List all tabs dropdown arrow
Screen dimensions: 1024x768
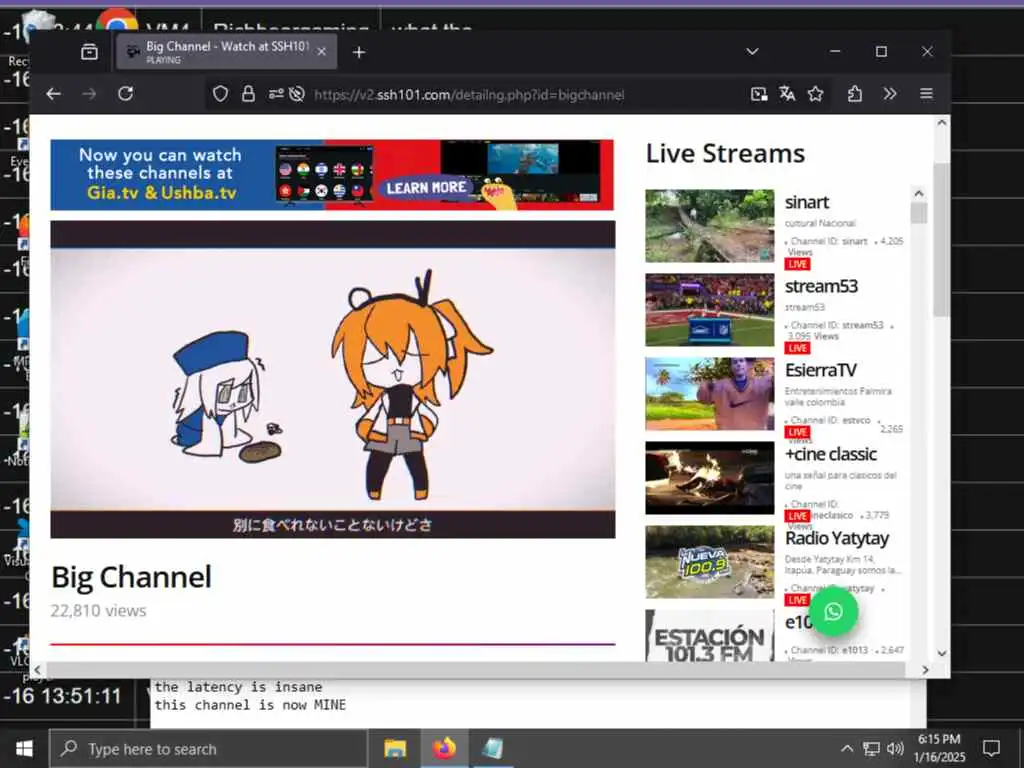[752, 52]
